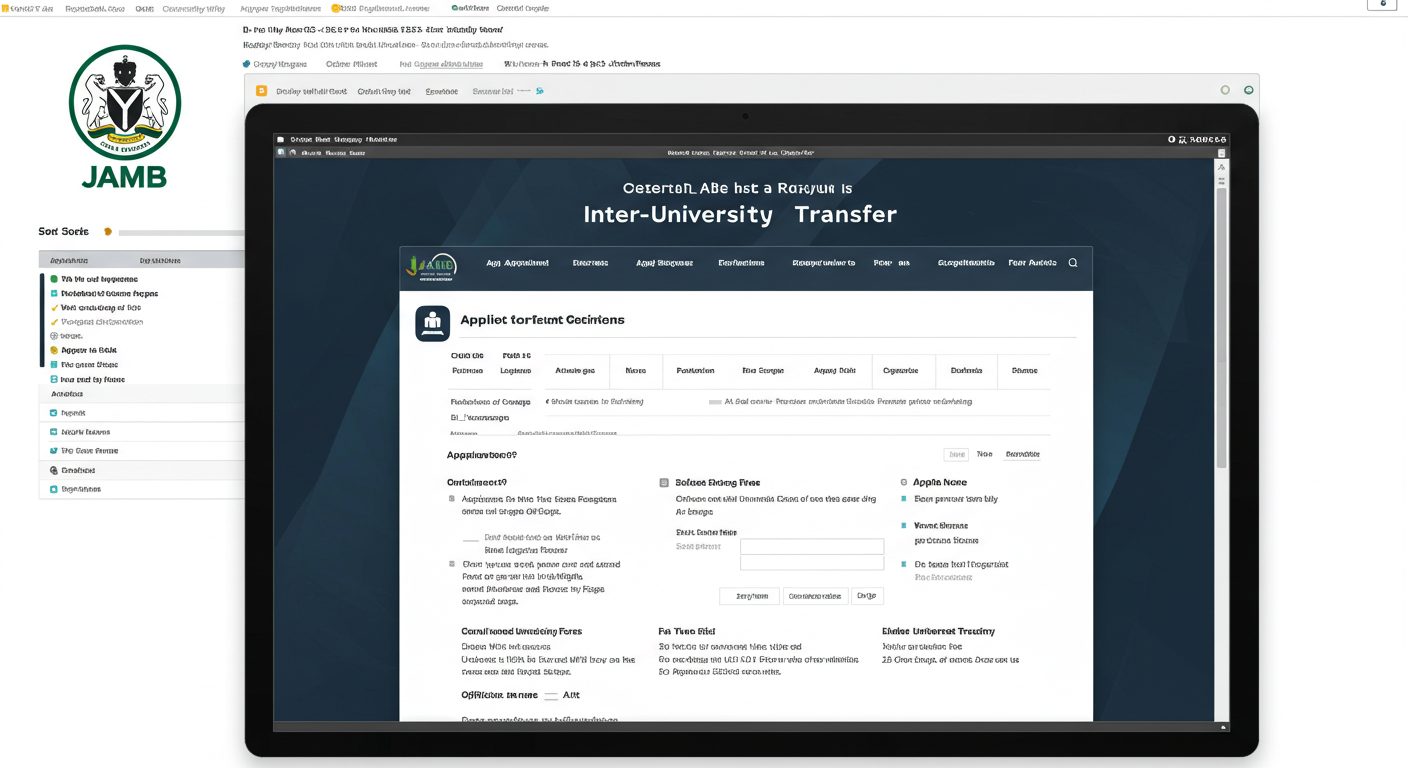Tick the checkbox beside the middle column heading
This screenshot has width=1408, height=768.
[x=664, y=483]
